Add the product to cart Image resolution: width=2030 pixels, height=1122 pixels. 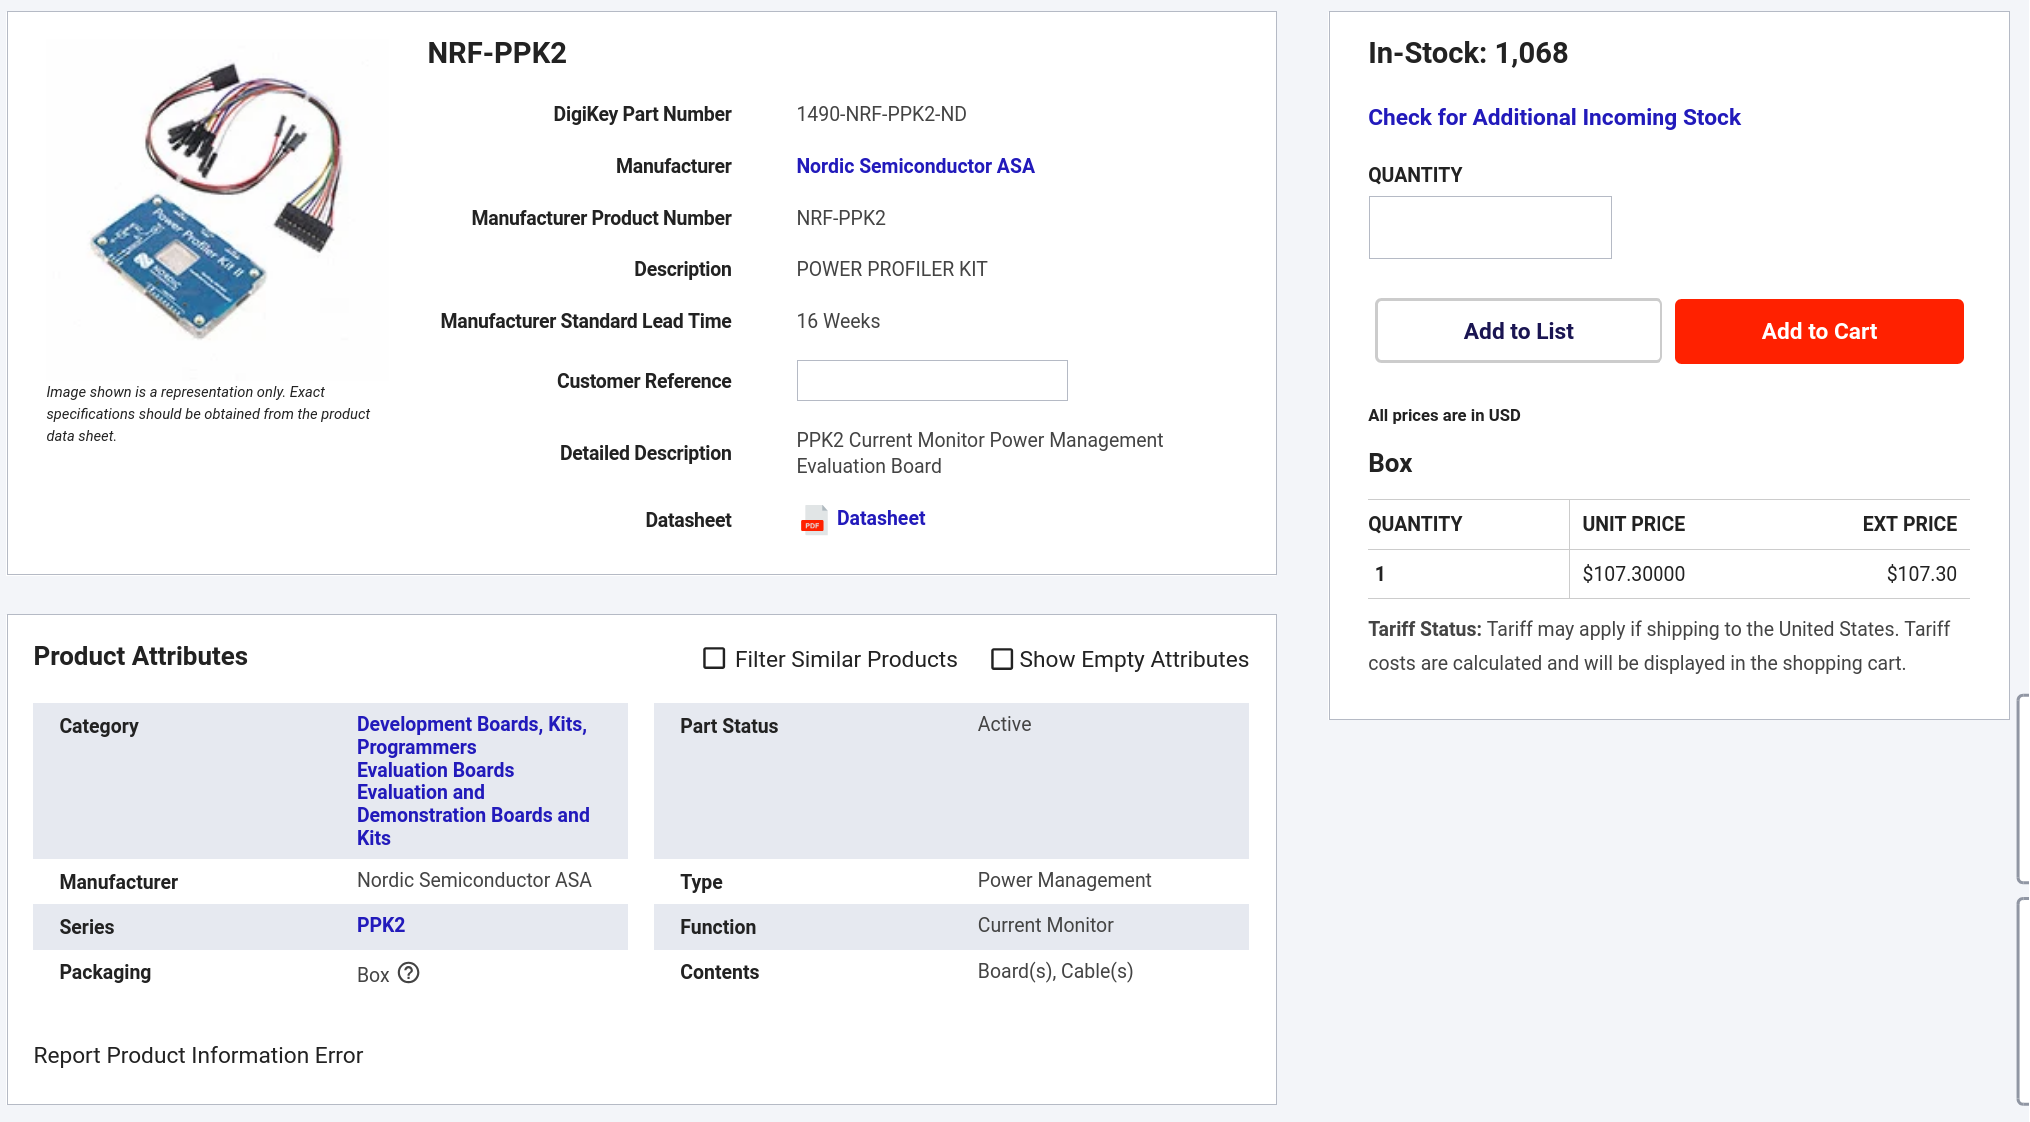[x=1819, y=331]
